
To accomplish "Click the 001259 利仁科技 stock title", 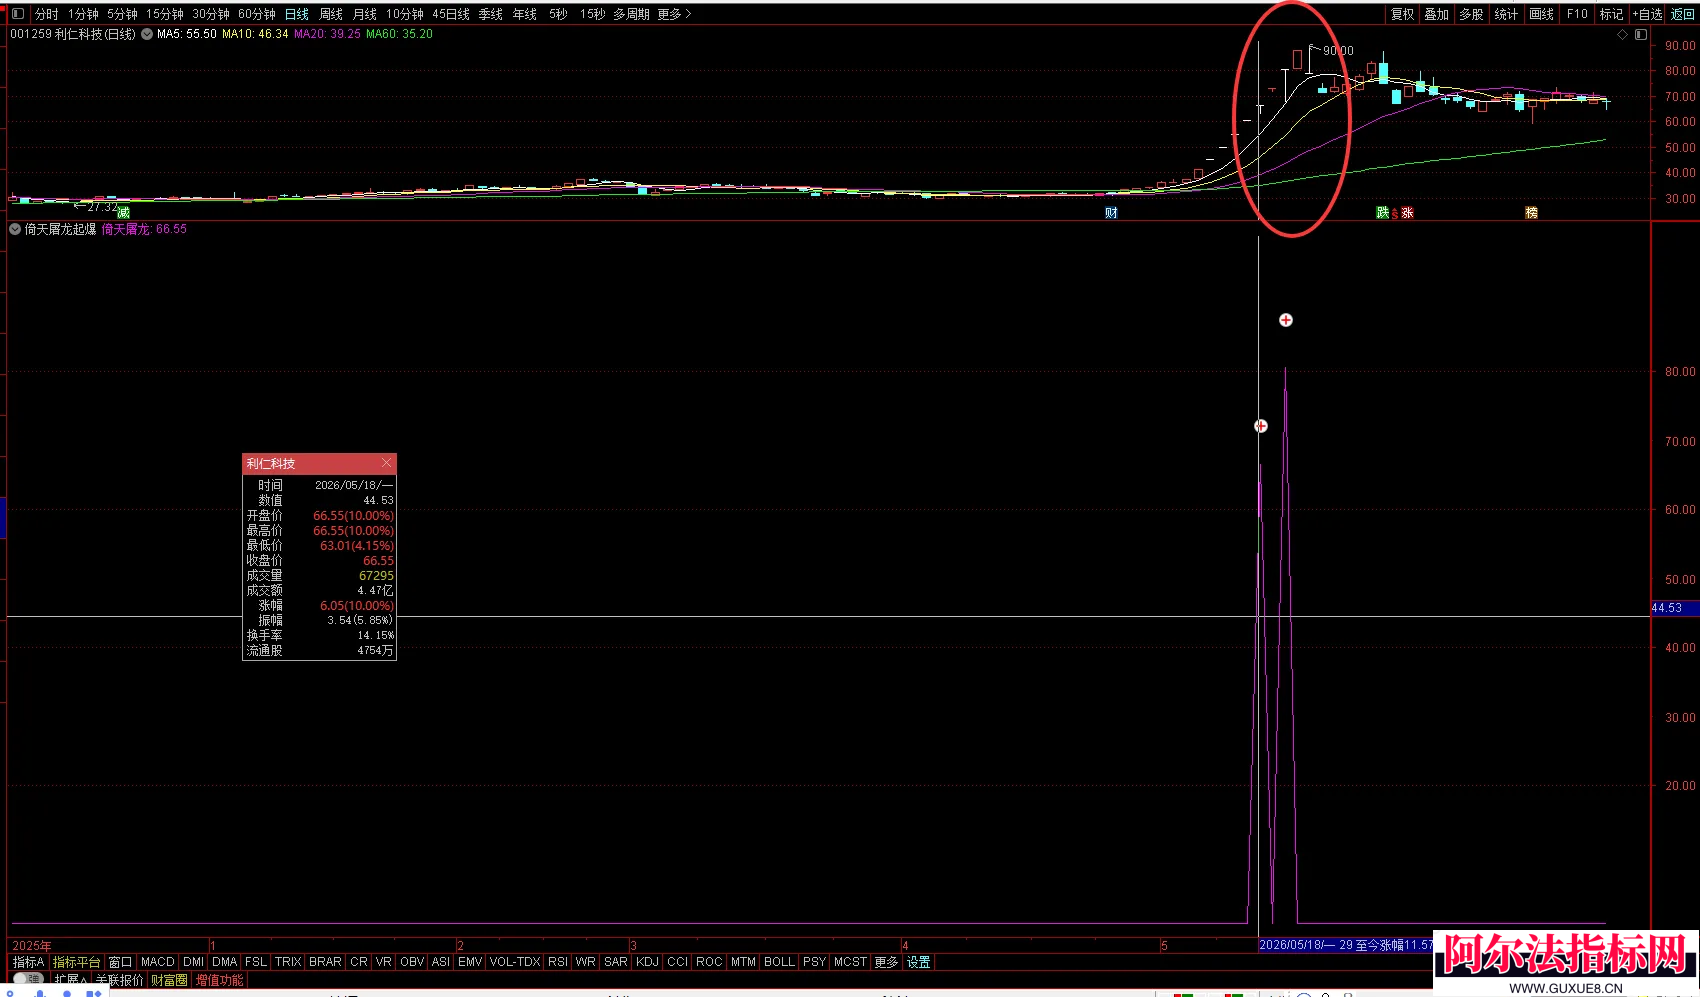I will coord(73,34).
